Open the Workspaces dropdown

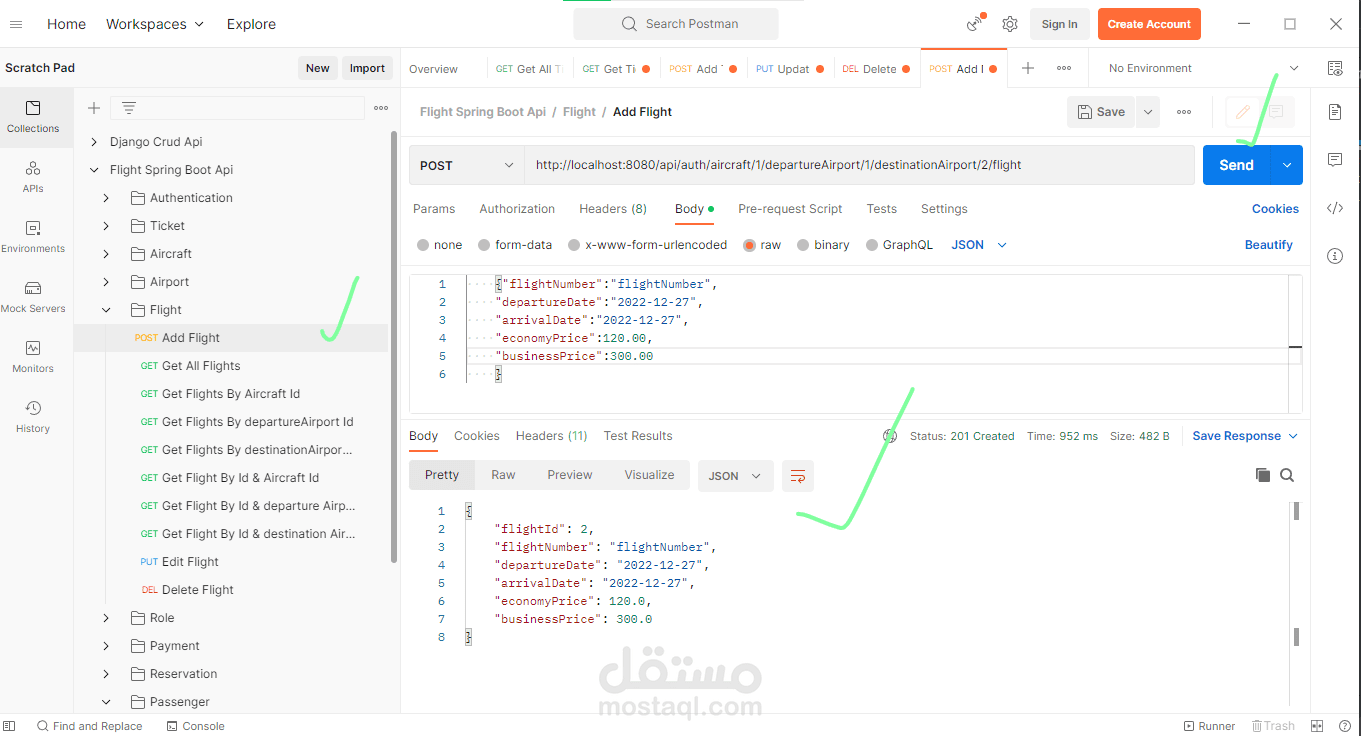coord(155,24)
